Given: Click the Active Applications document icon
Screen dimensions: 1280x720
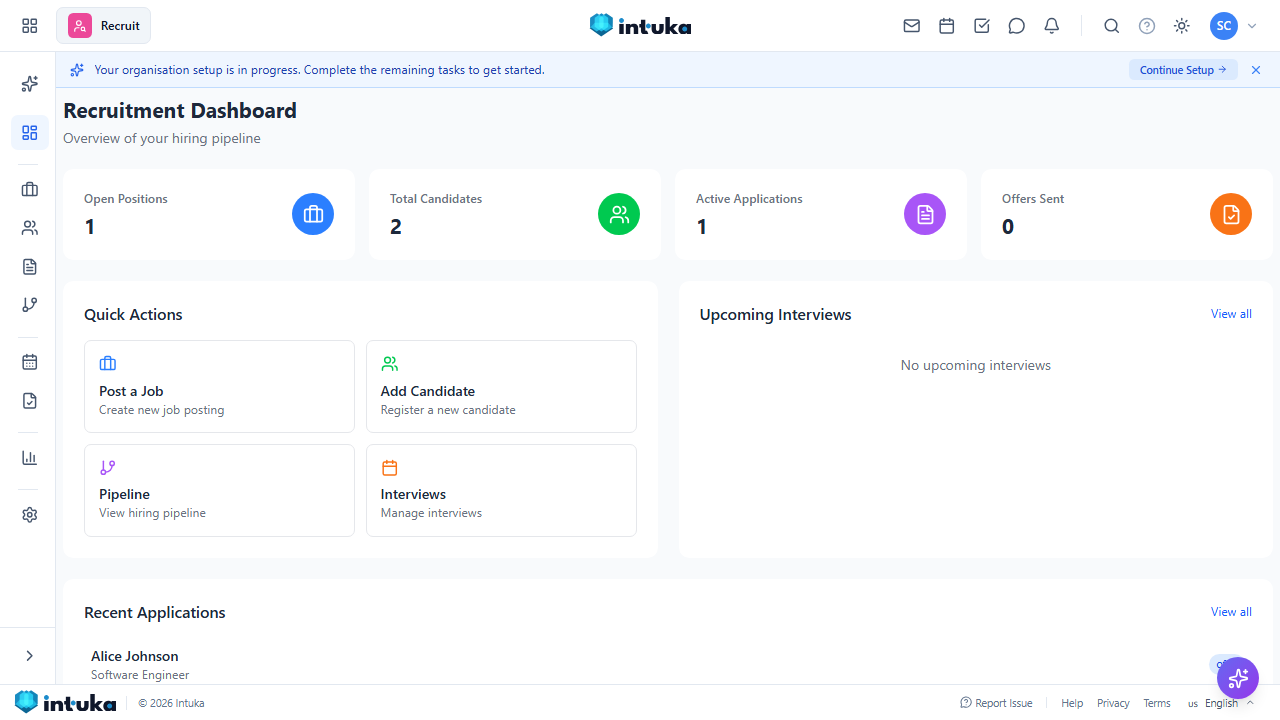Looking at the screenshot, I should (x=925, y=214).
